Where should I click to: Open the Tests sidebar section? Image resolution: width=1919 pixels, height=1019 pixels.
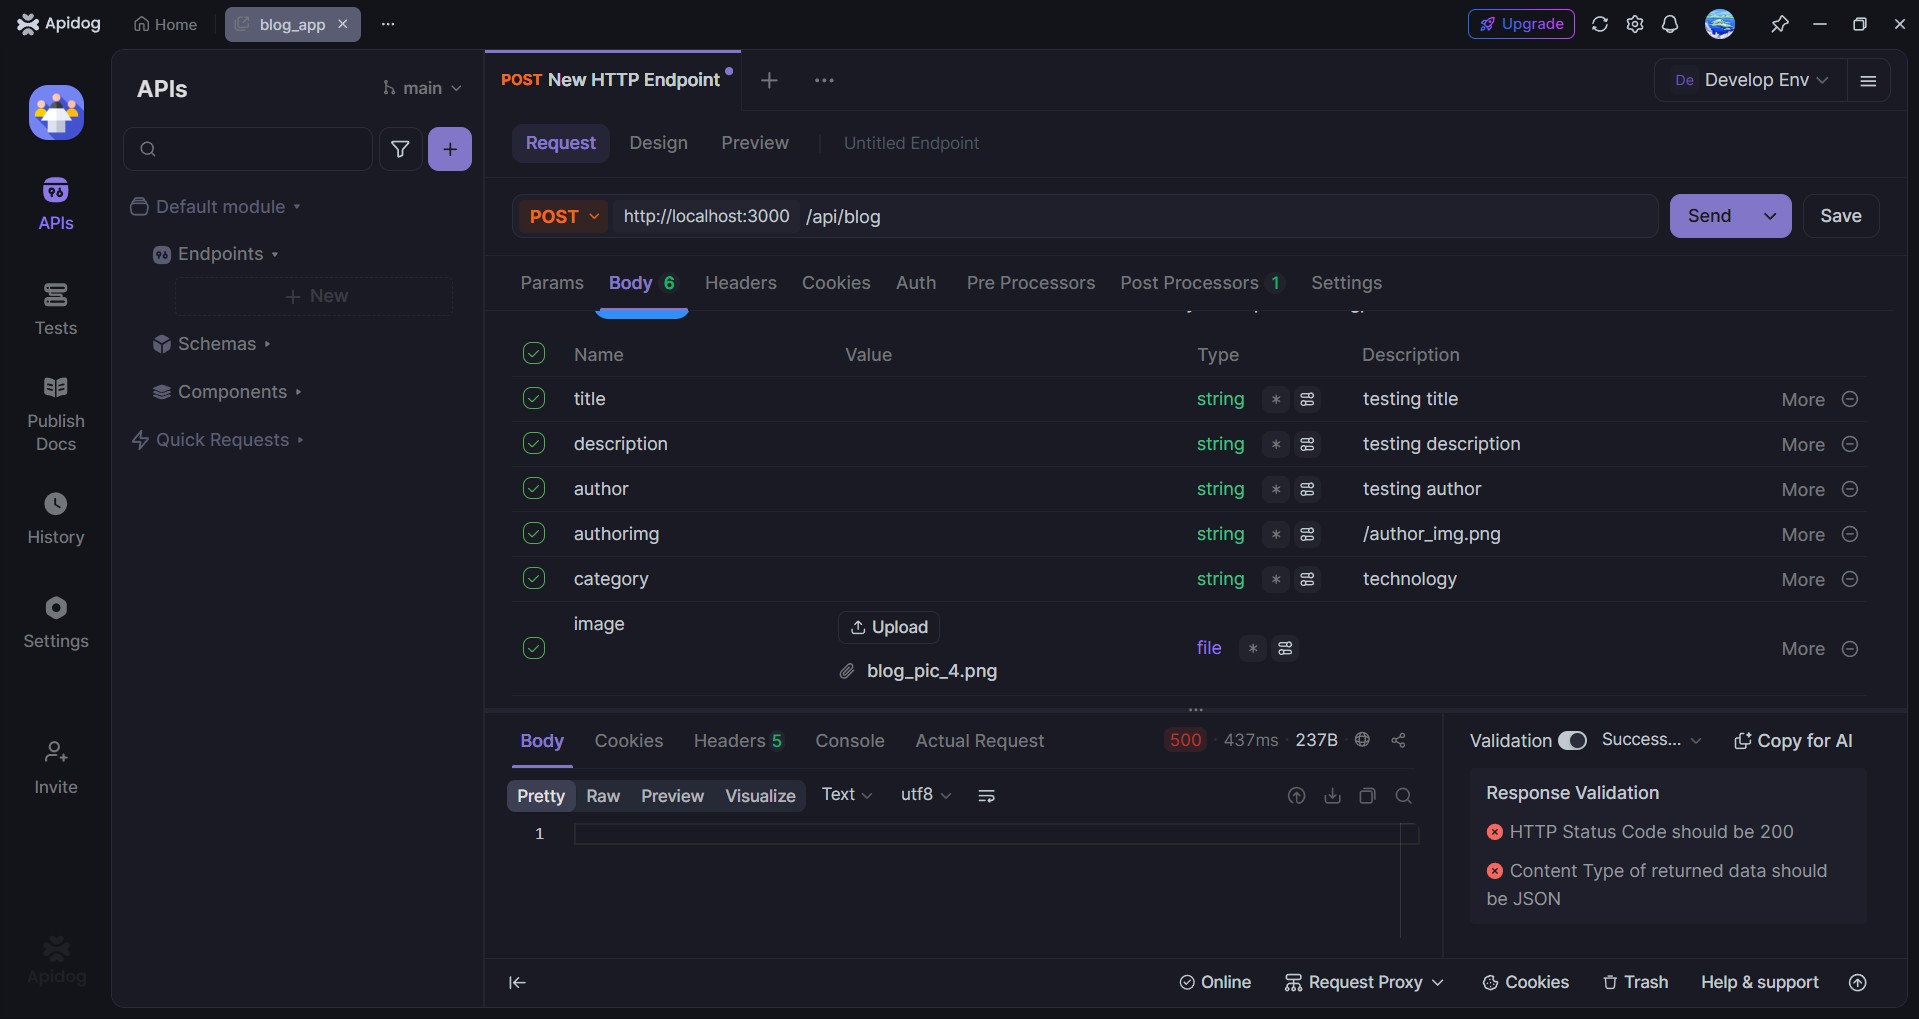56,309
